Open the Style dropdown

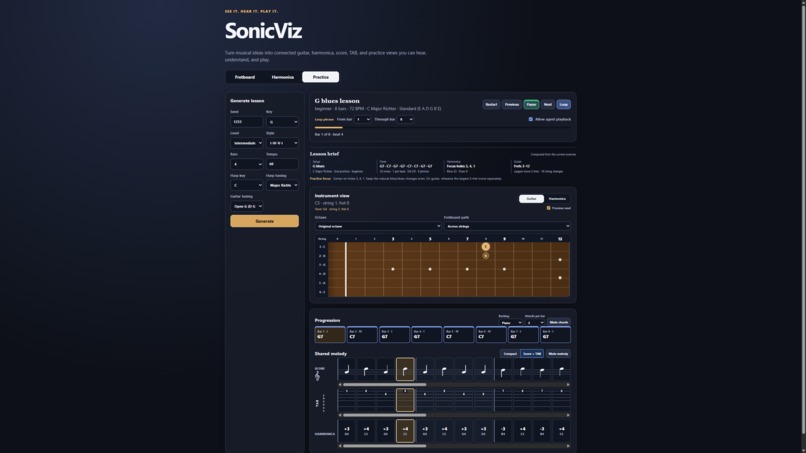[x=282, y=143]
